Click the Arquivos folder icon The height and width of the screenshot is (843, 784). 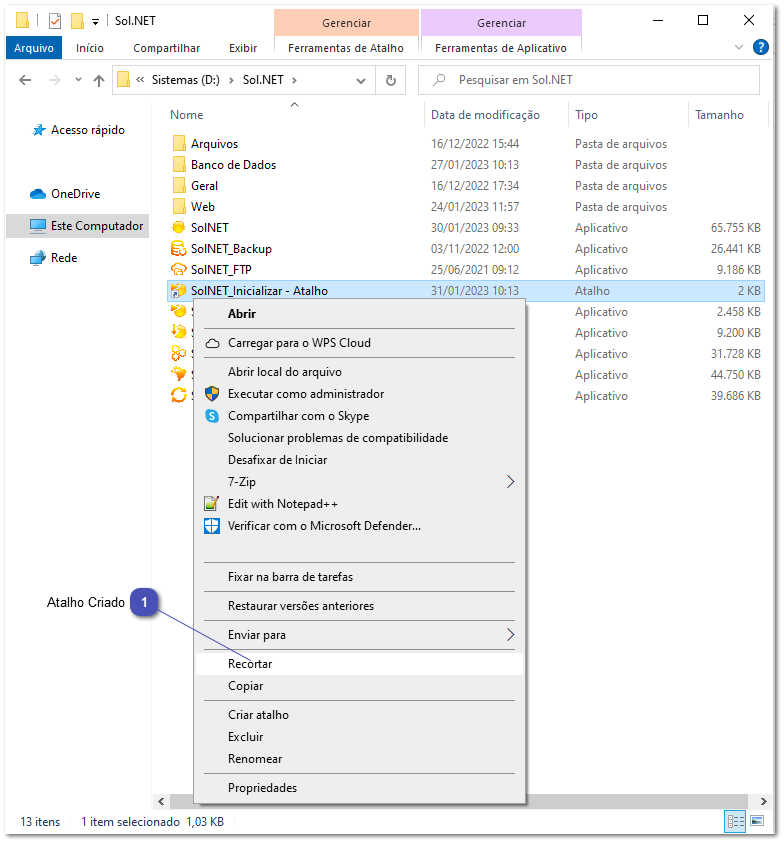179,144
